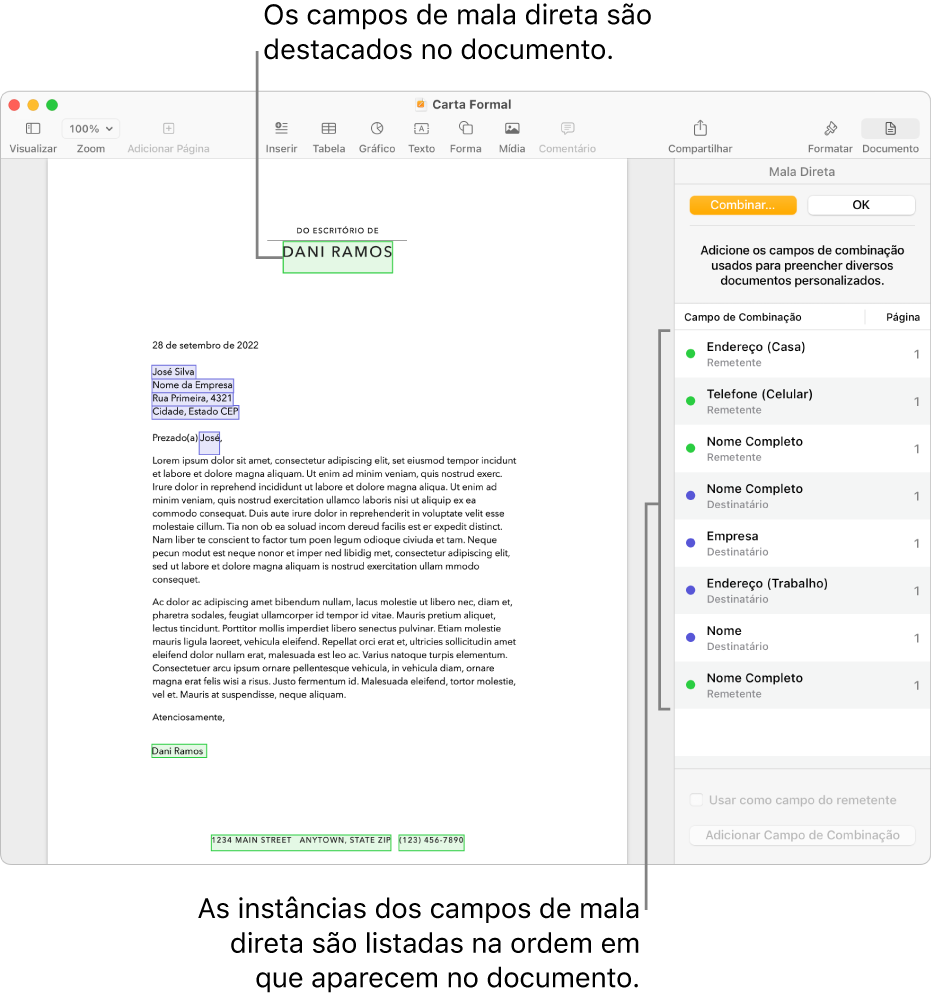Click the Comentário toolbar icon
This screenshot has height=1003, width=931.
pos(568,129)
